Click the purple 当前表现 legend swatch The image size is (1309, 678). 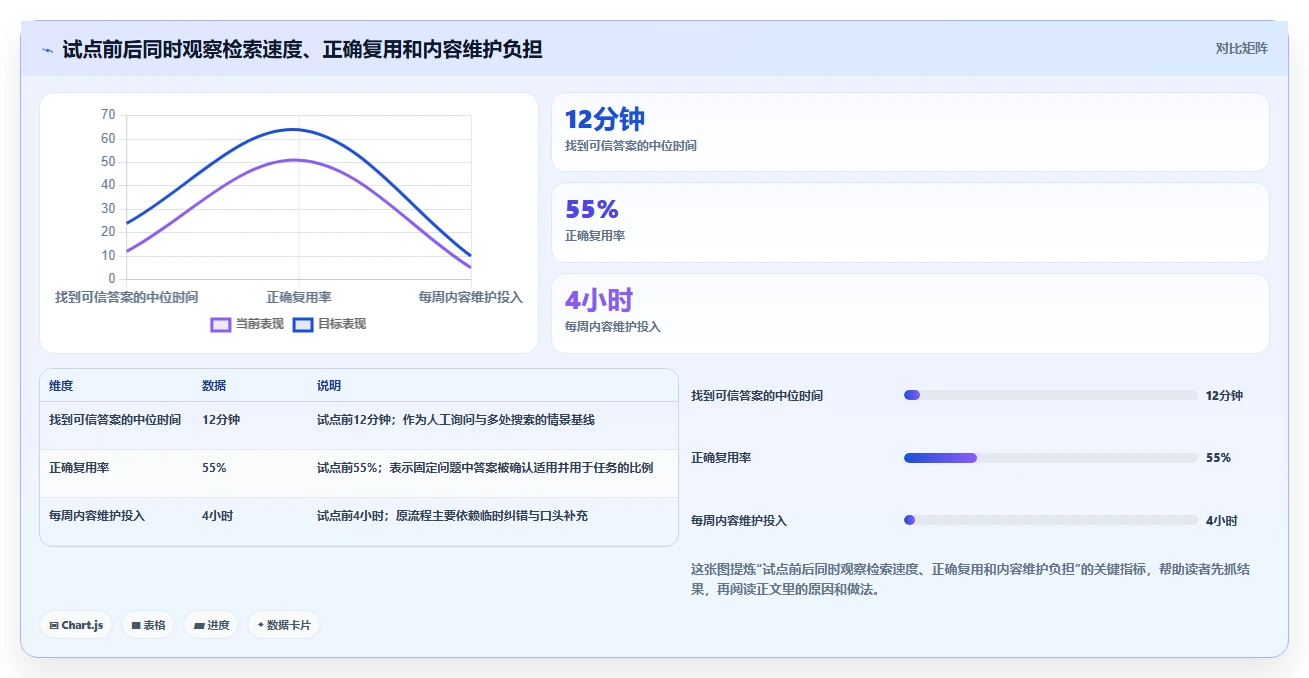(221, 325)
